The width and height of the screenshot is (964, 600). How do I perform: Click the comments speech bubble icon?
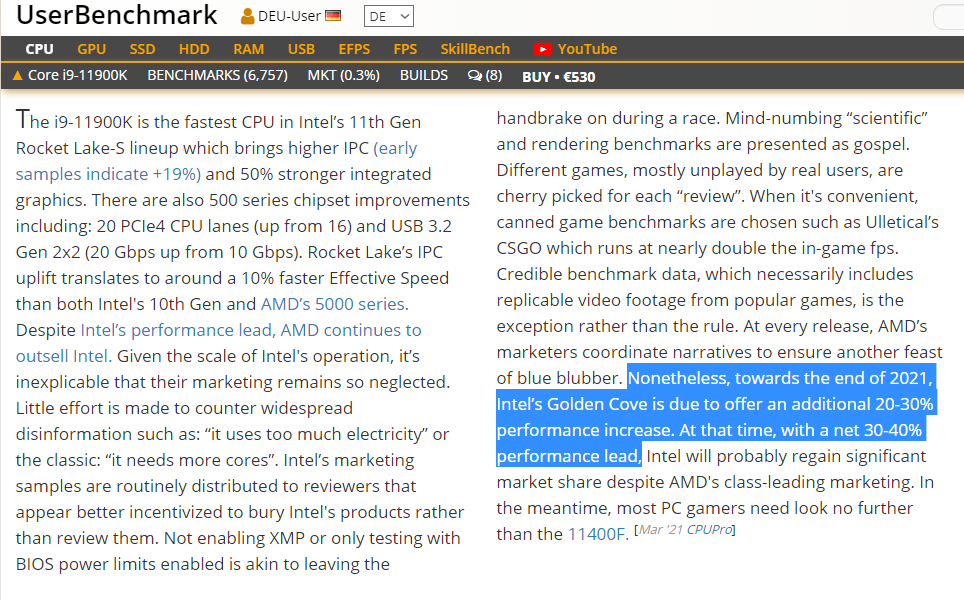475,76
